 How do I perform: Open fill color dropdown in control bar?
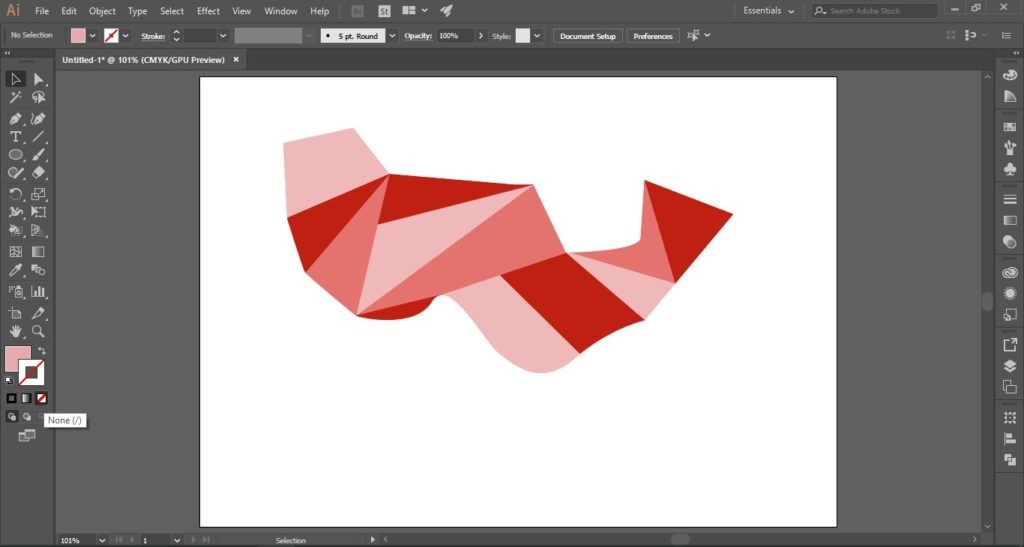(92, 36)
